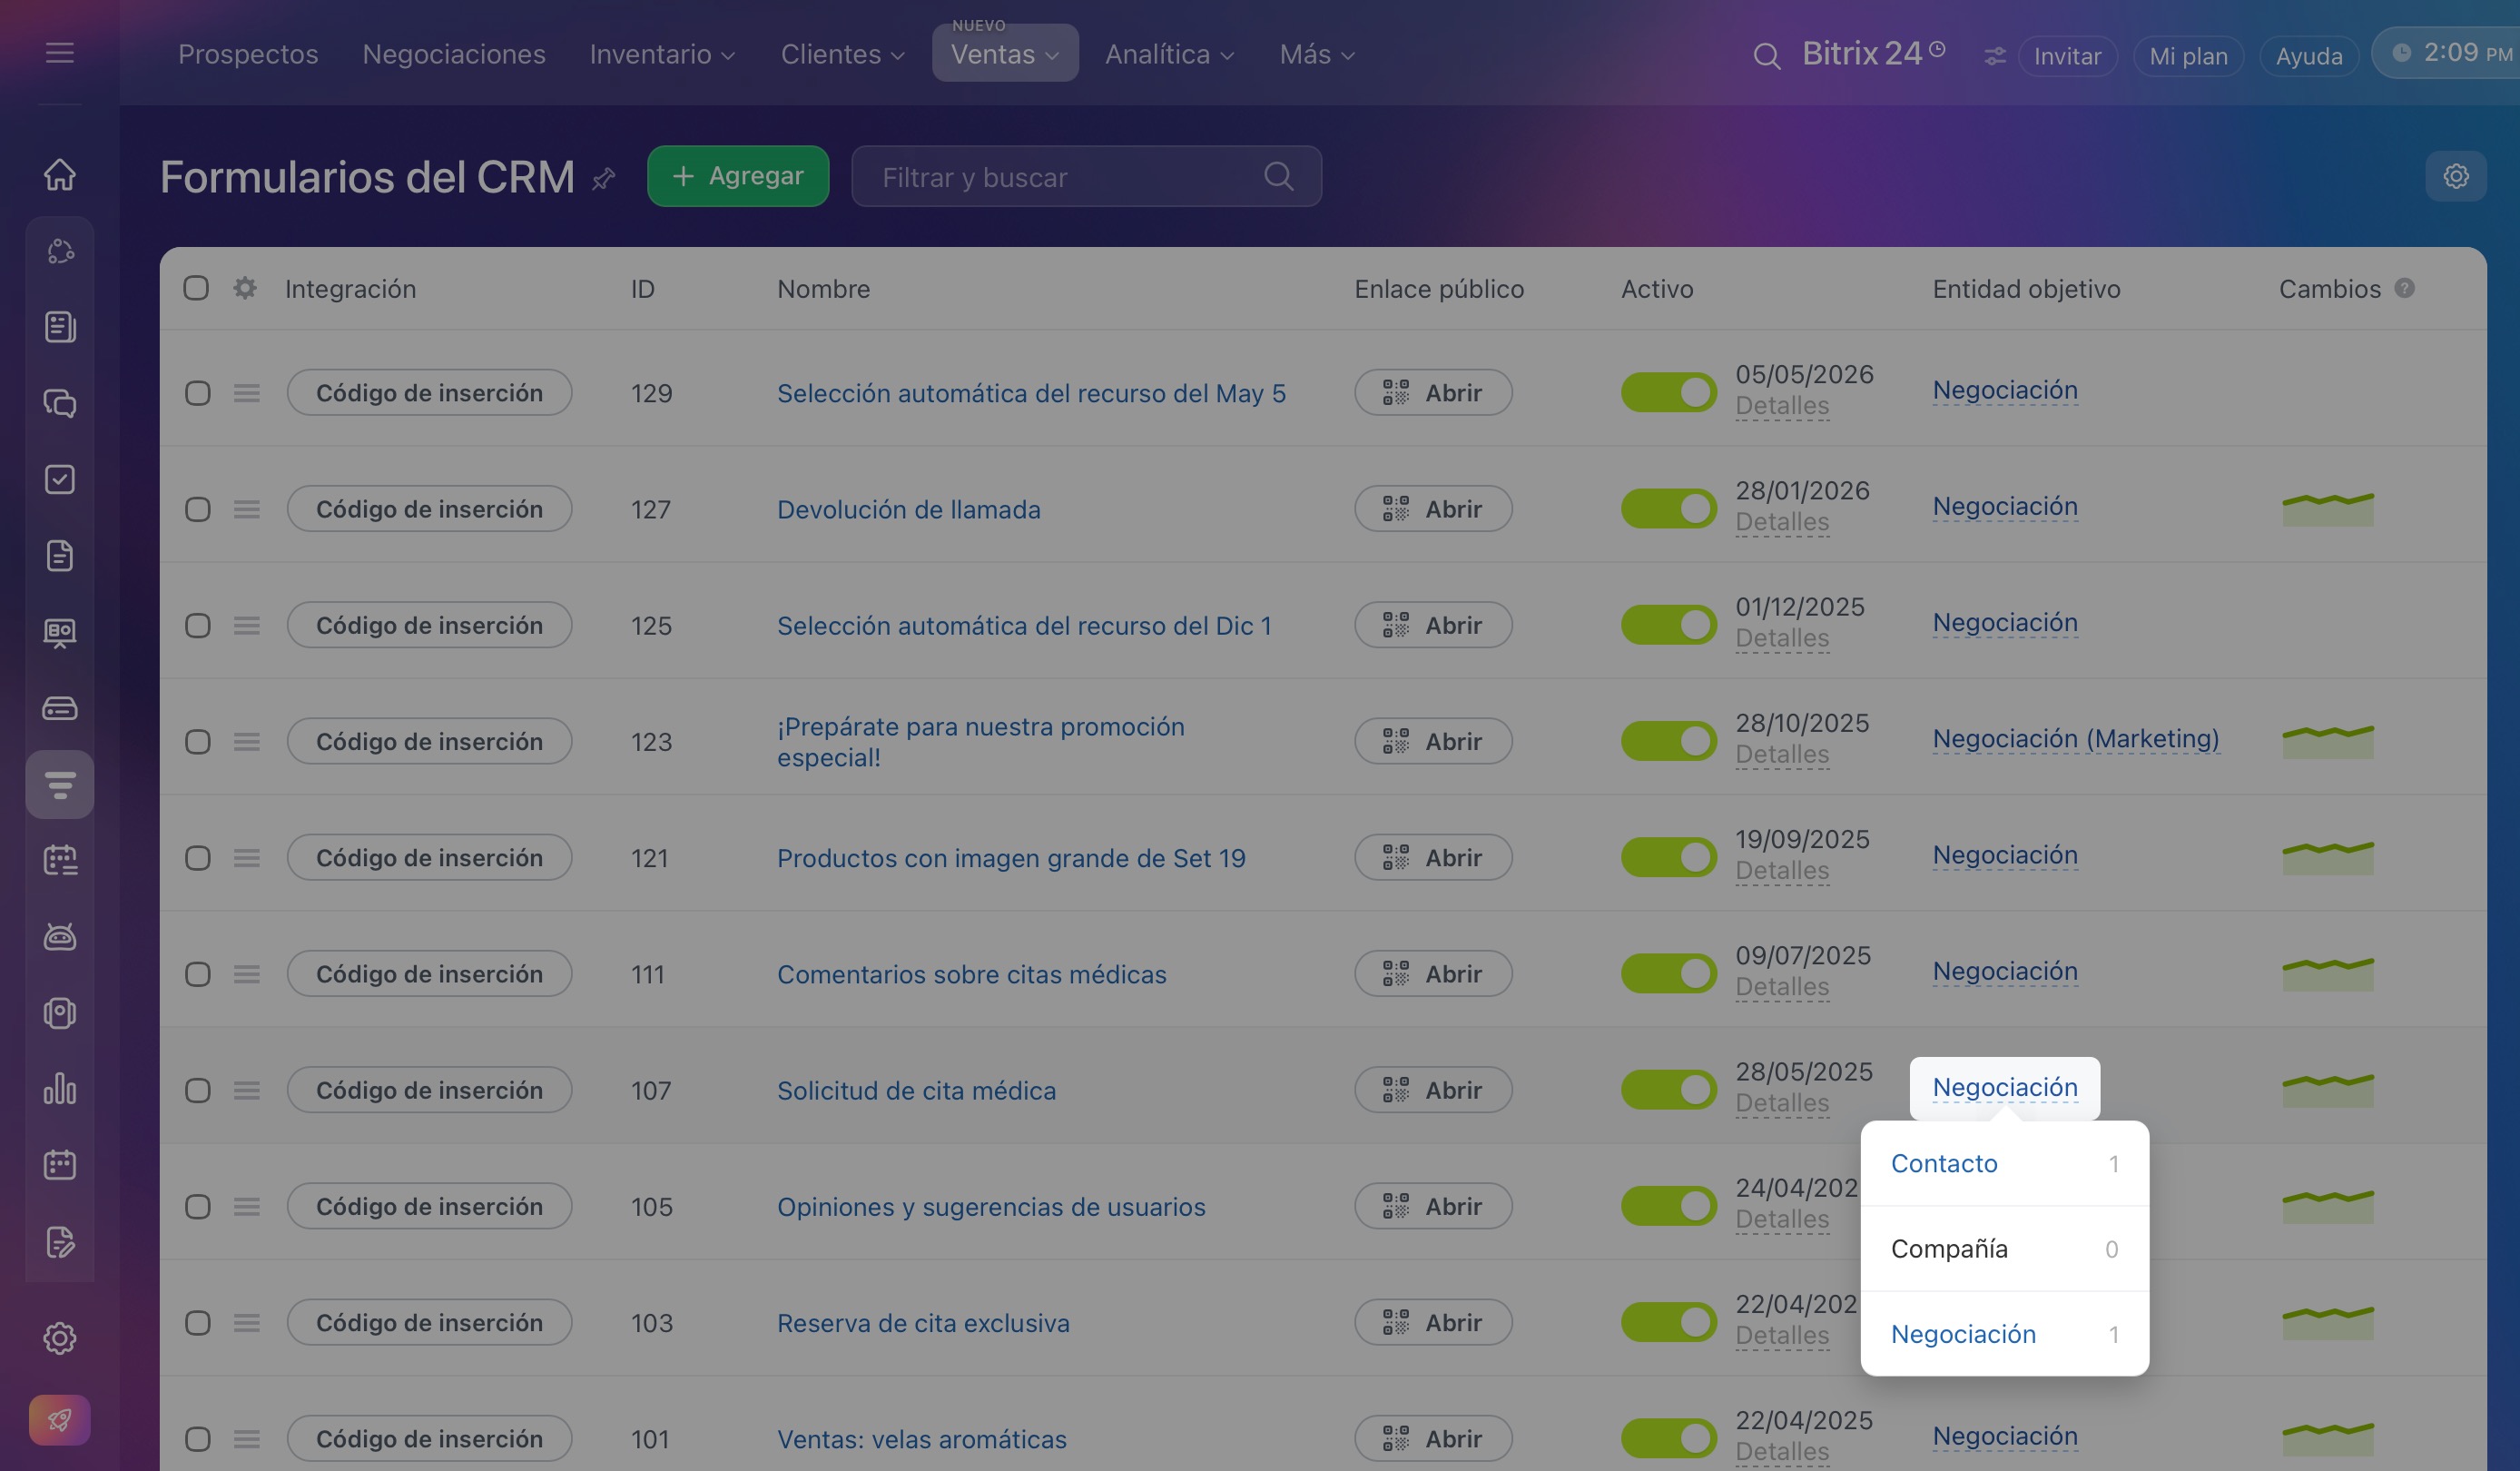Viewport: 2520px width, 1471px height.
Task: Open the Prospectos tab
Action: coord(248,54)
